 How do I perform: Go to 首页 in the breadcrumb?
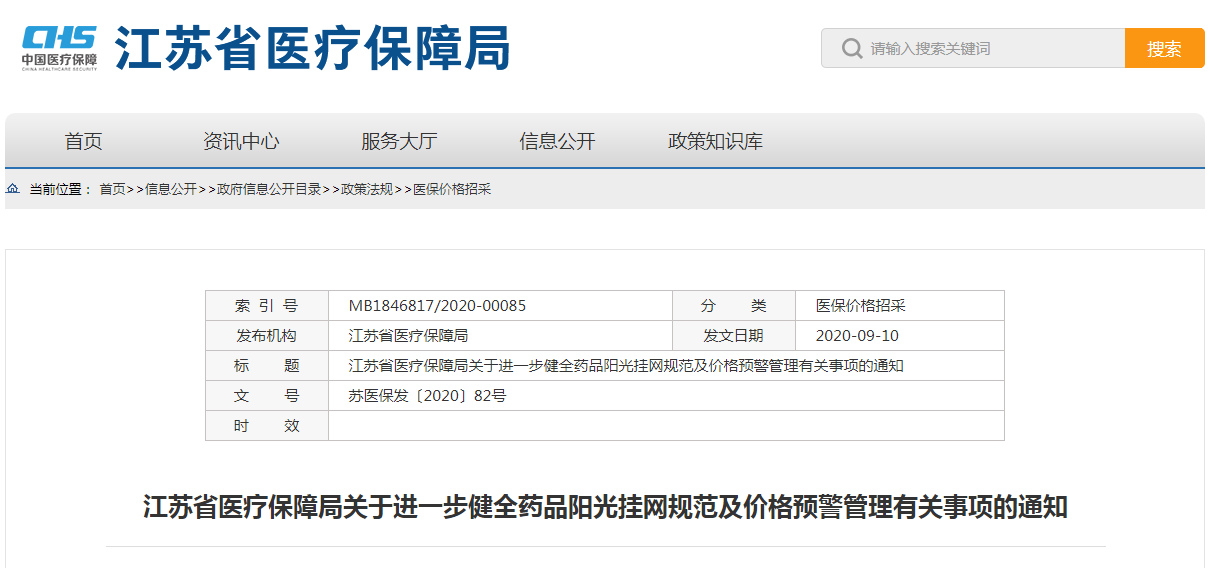tap(112, 189)
